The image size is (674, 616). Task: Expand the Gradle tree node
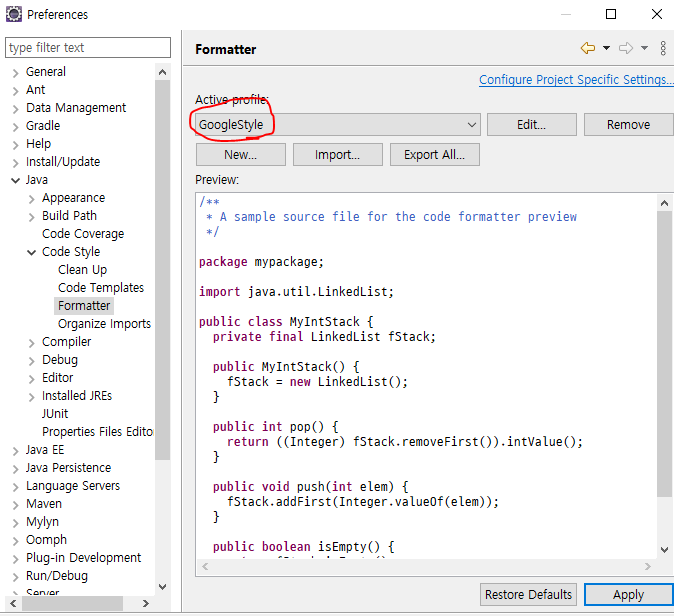15,127
